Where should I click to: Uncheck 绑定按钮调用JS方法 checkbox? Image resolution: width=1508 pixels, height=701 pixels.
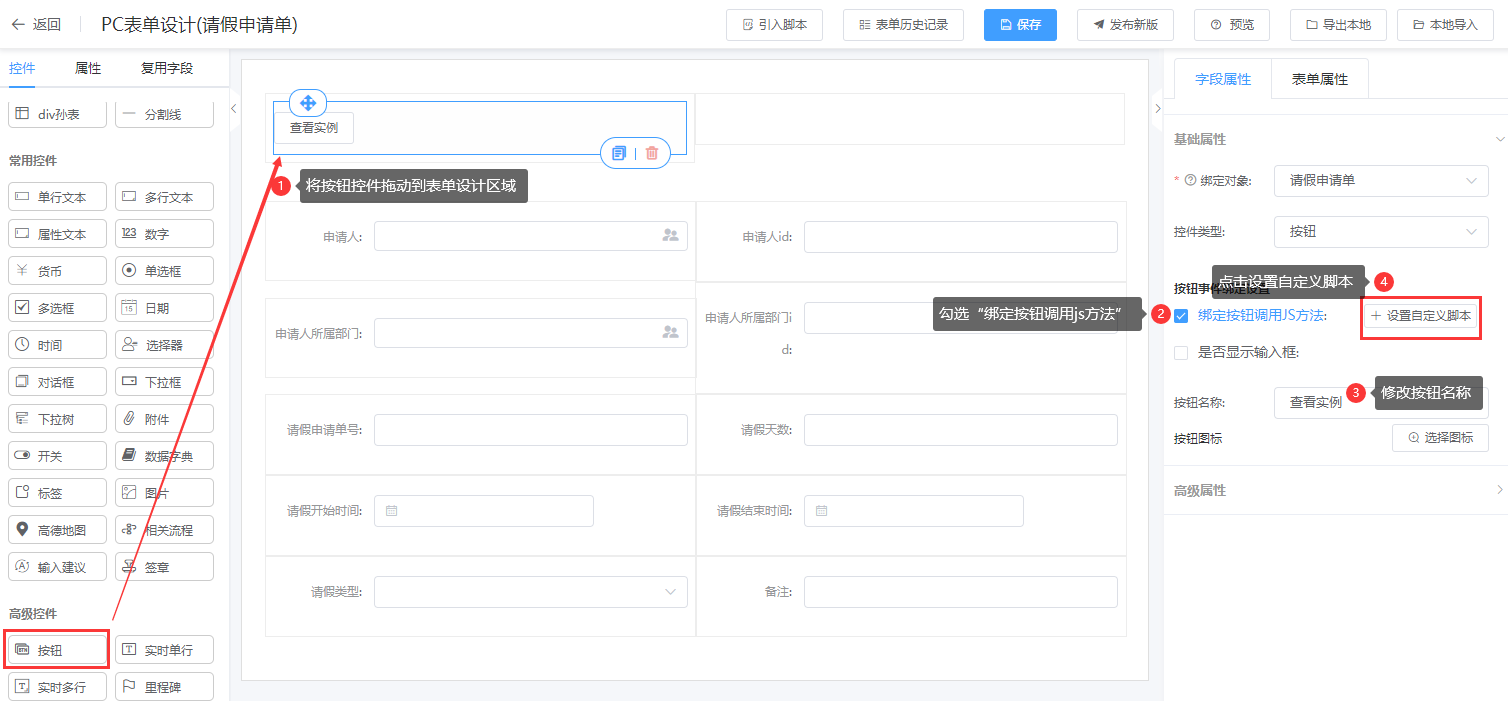click(1181, 316)
